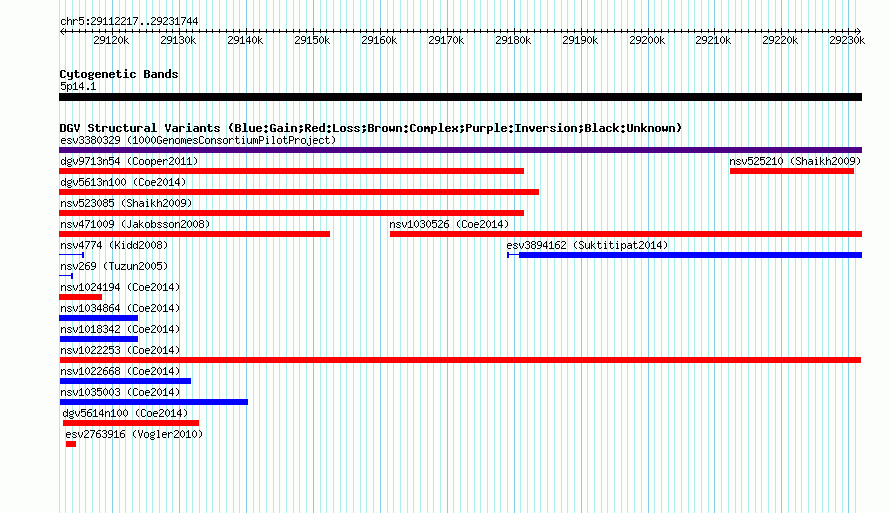890x513 pixels.
Task: Select nsv1034864 (Coe2014) label
Action: [120, 308]
